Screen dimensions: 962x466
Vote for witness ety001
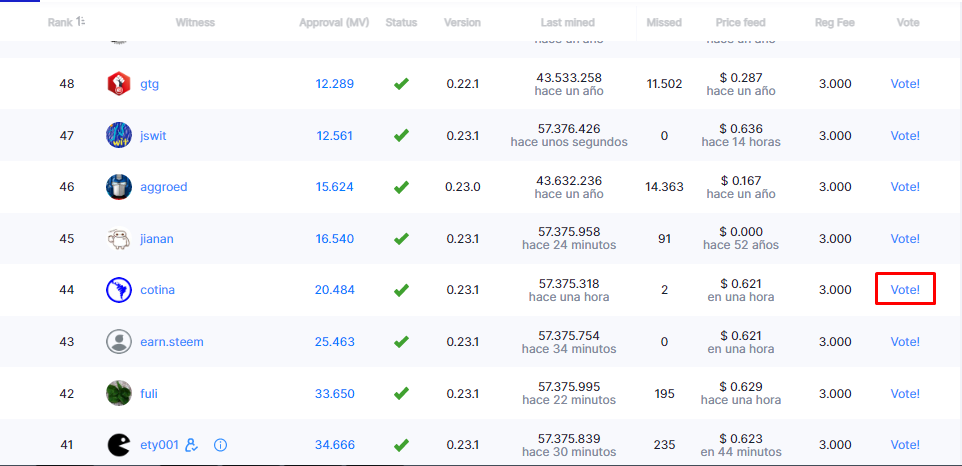(905, 445)
